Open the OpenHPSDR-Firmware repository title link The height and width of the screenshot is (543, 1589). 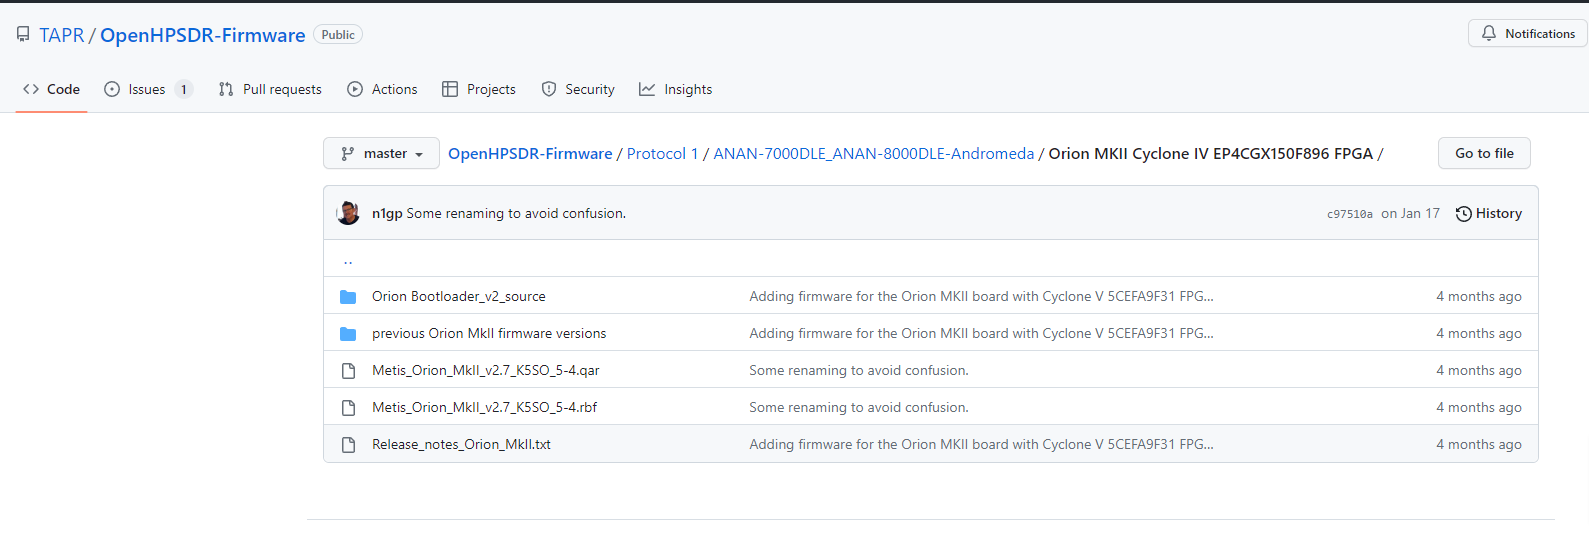tap(202, 35)
